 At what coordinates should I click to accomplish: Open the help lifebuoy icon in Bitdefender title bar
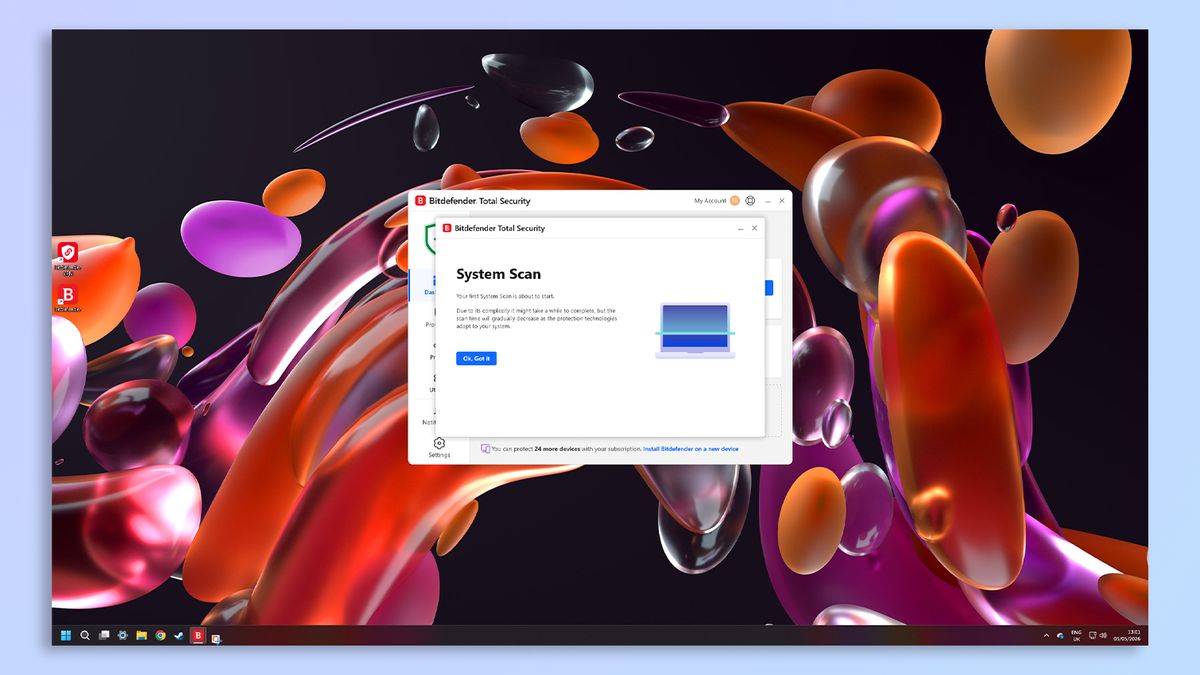tap(751, 201)
